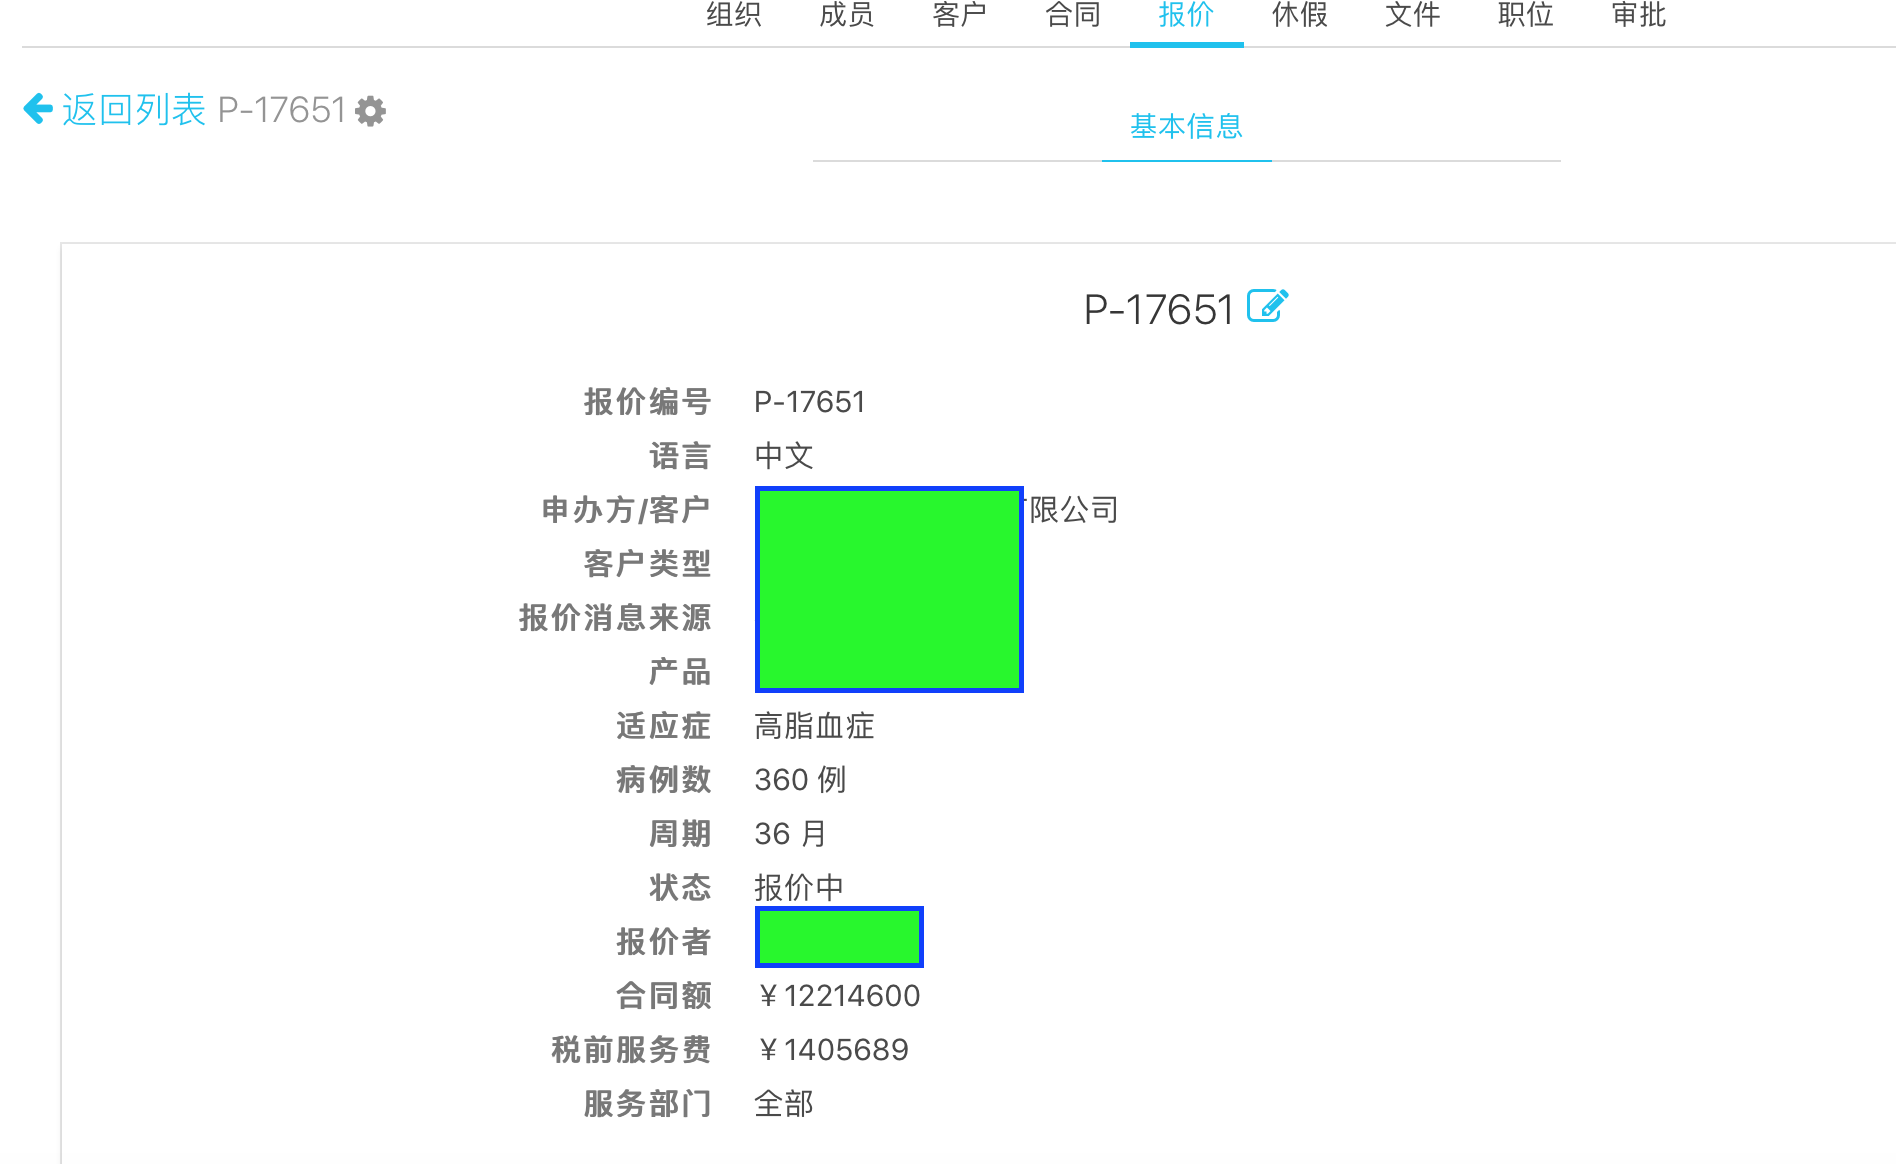The image size is (1896, 1164).
Task: Open the 审批 tab
Action: (x=1639, y=15)
